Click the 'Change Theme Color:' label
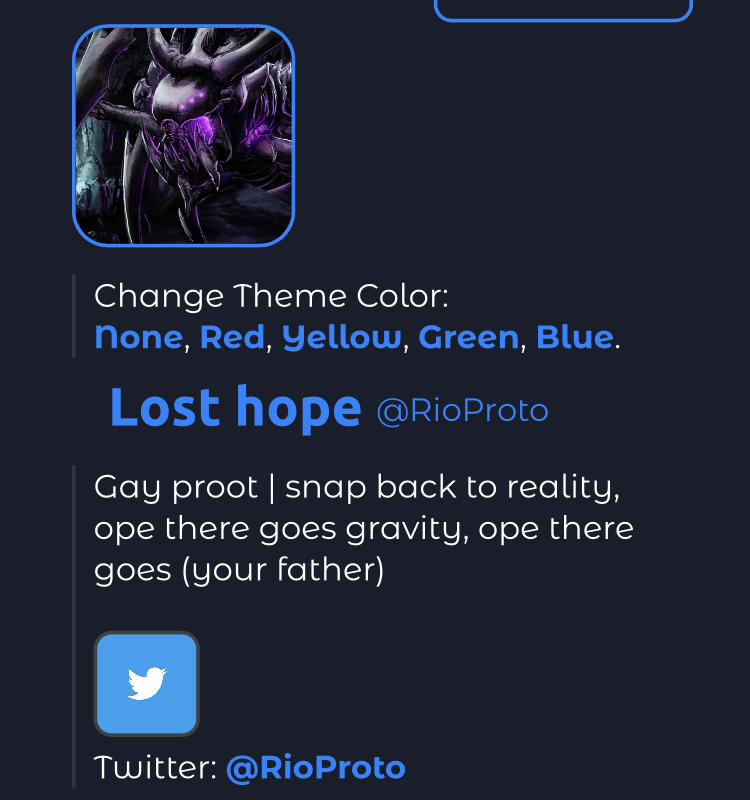This screenshot has width=750, height=800. pos(271,296)
